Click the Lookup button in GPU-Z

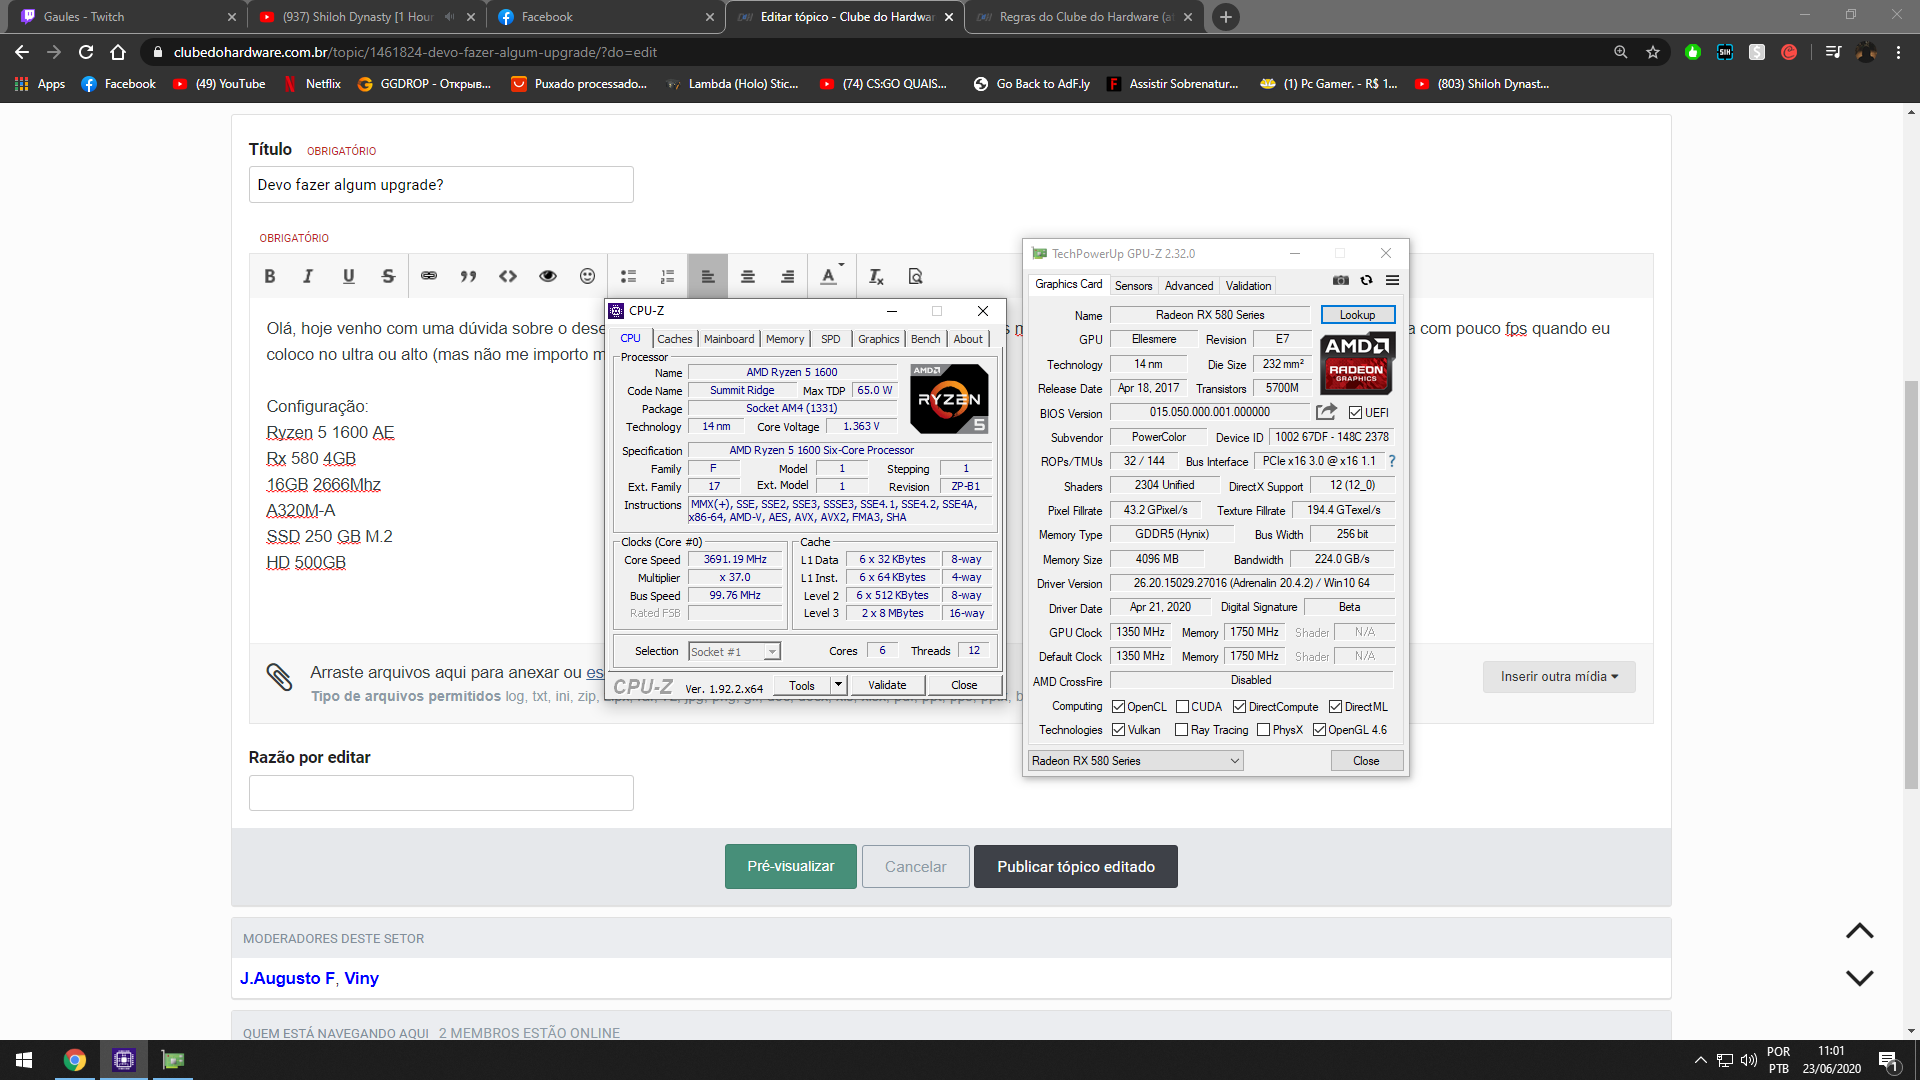[1357, 315]
